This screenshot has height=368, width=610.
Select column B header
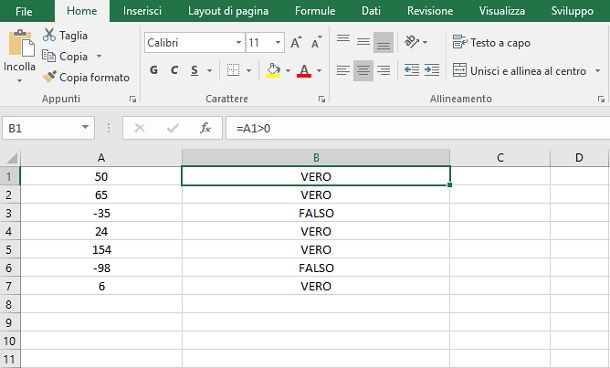[x=316, y=158]
